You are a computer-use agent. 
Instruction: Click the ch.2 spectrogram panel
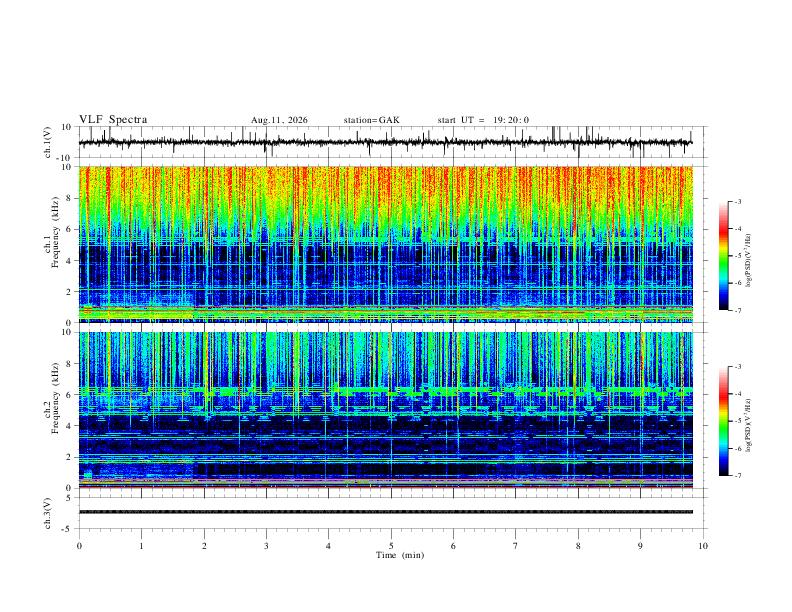(x=385, y=410)
